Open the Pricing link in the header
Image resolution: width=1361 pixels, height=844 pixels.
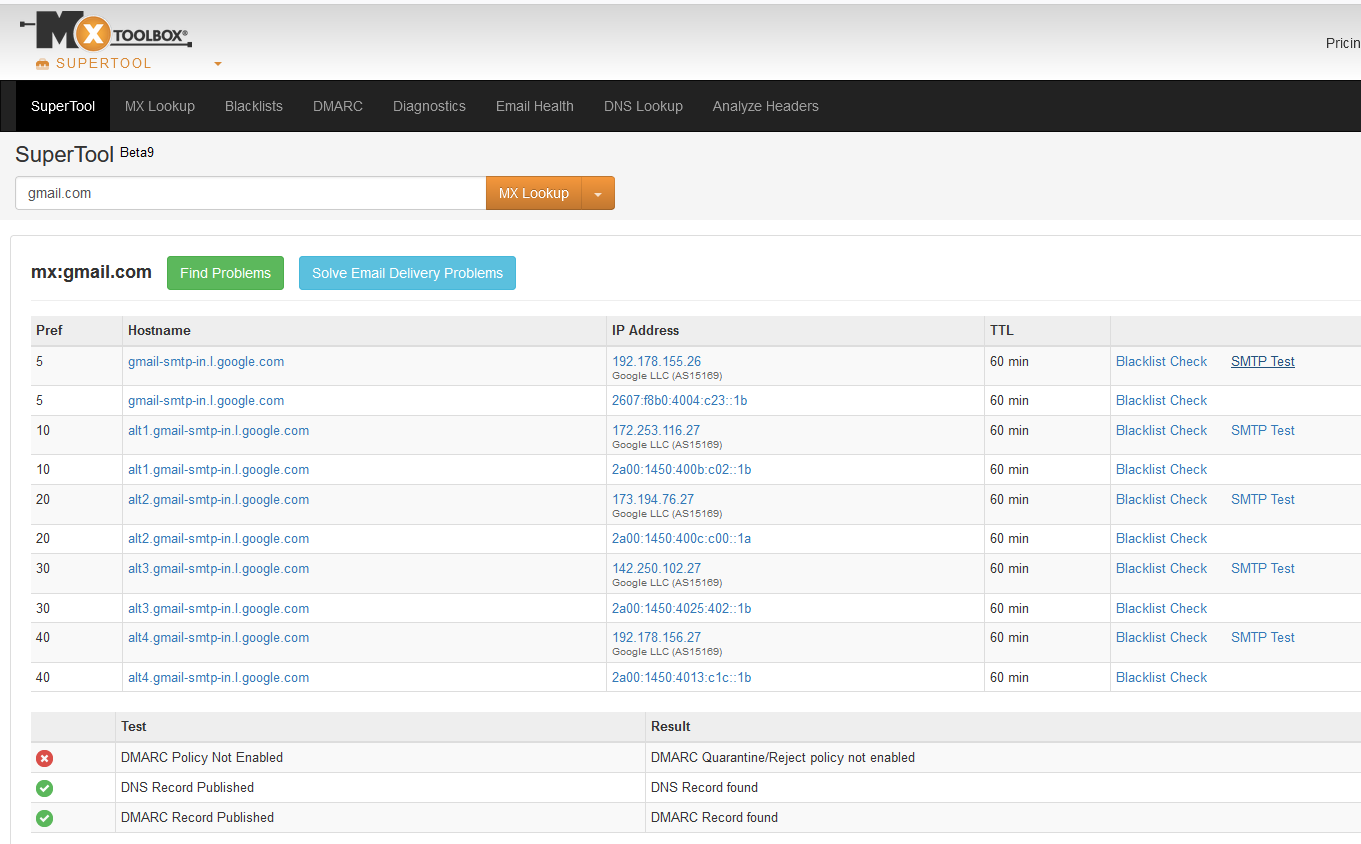click(1343, 43)
